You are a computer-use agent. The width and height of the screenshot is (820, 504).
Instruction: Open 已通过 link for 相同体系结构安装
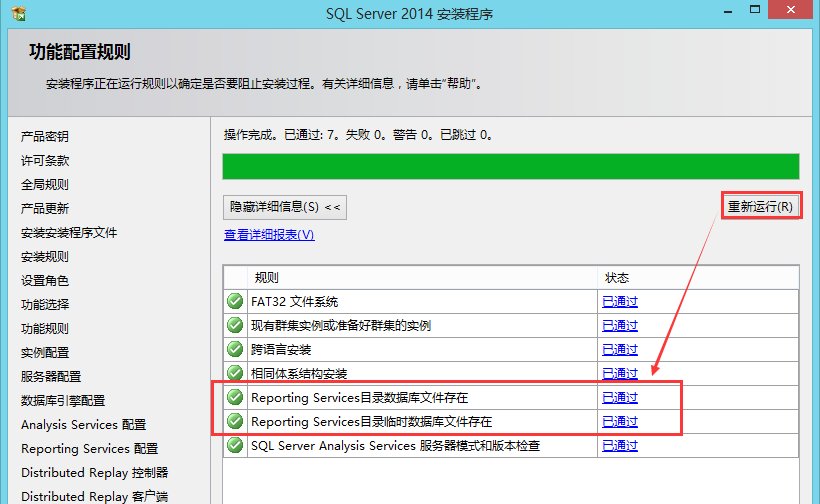coord(620,374)
